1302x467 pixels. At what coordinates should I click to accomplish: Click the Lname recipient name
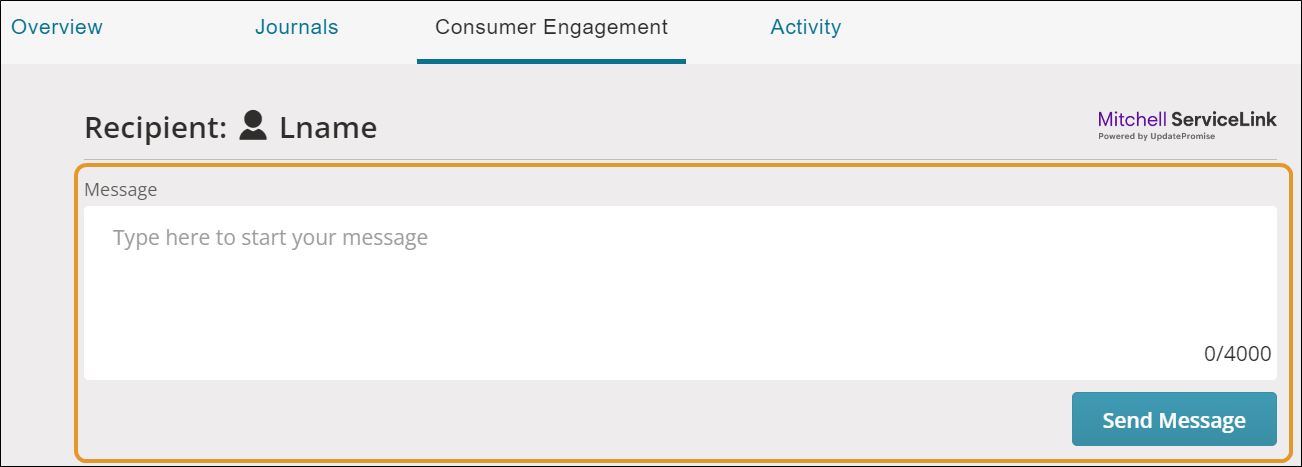(328, 128)
